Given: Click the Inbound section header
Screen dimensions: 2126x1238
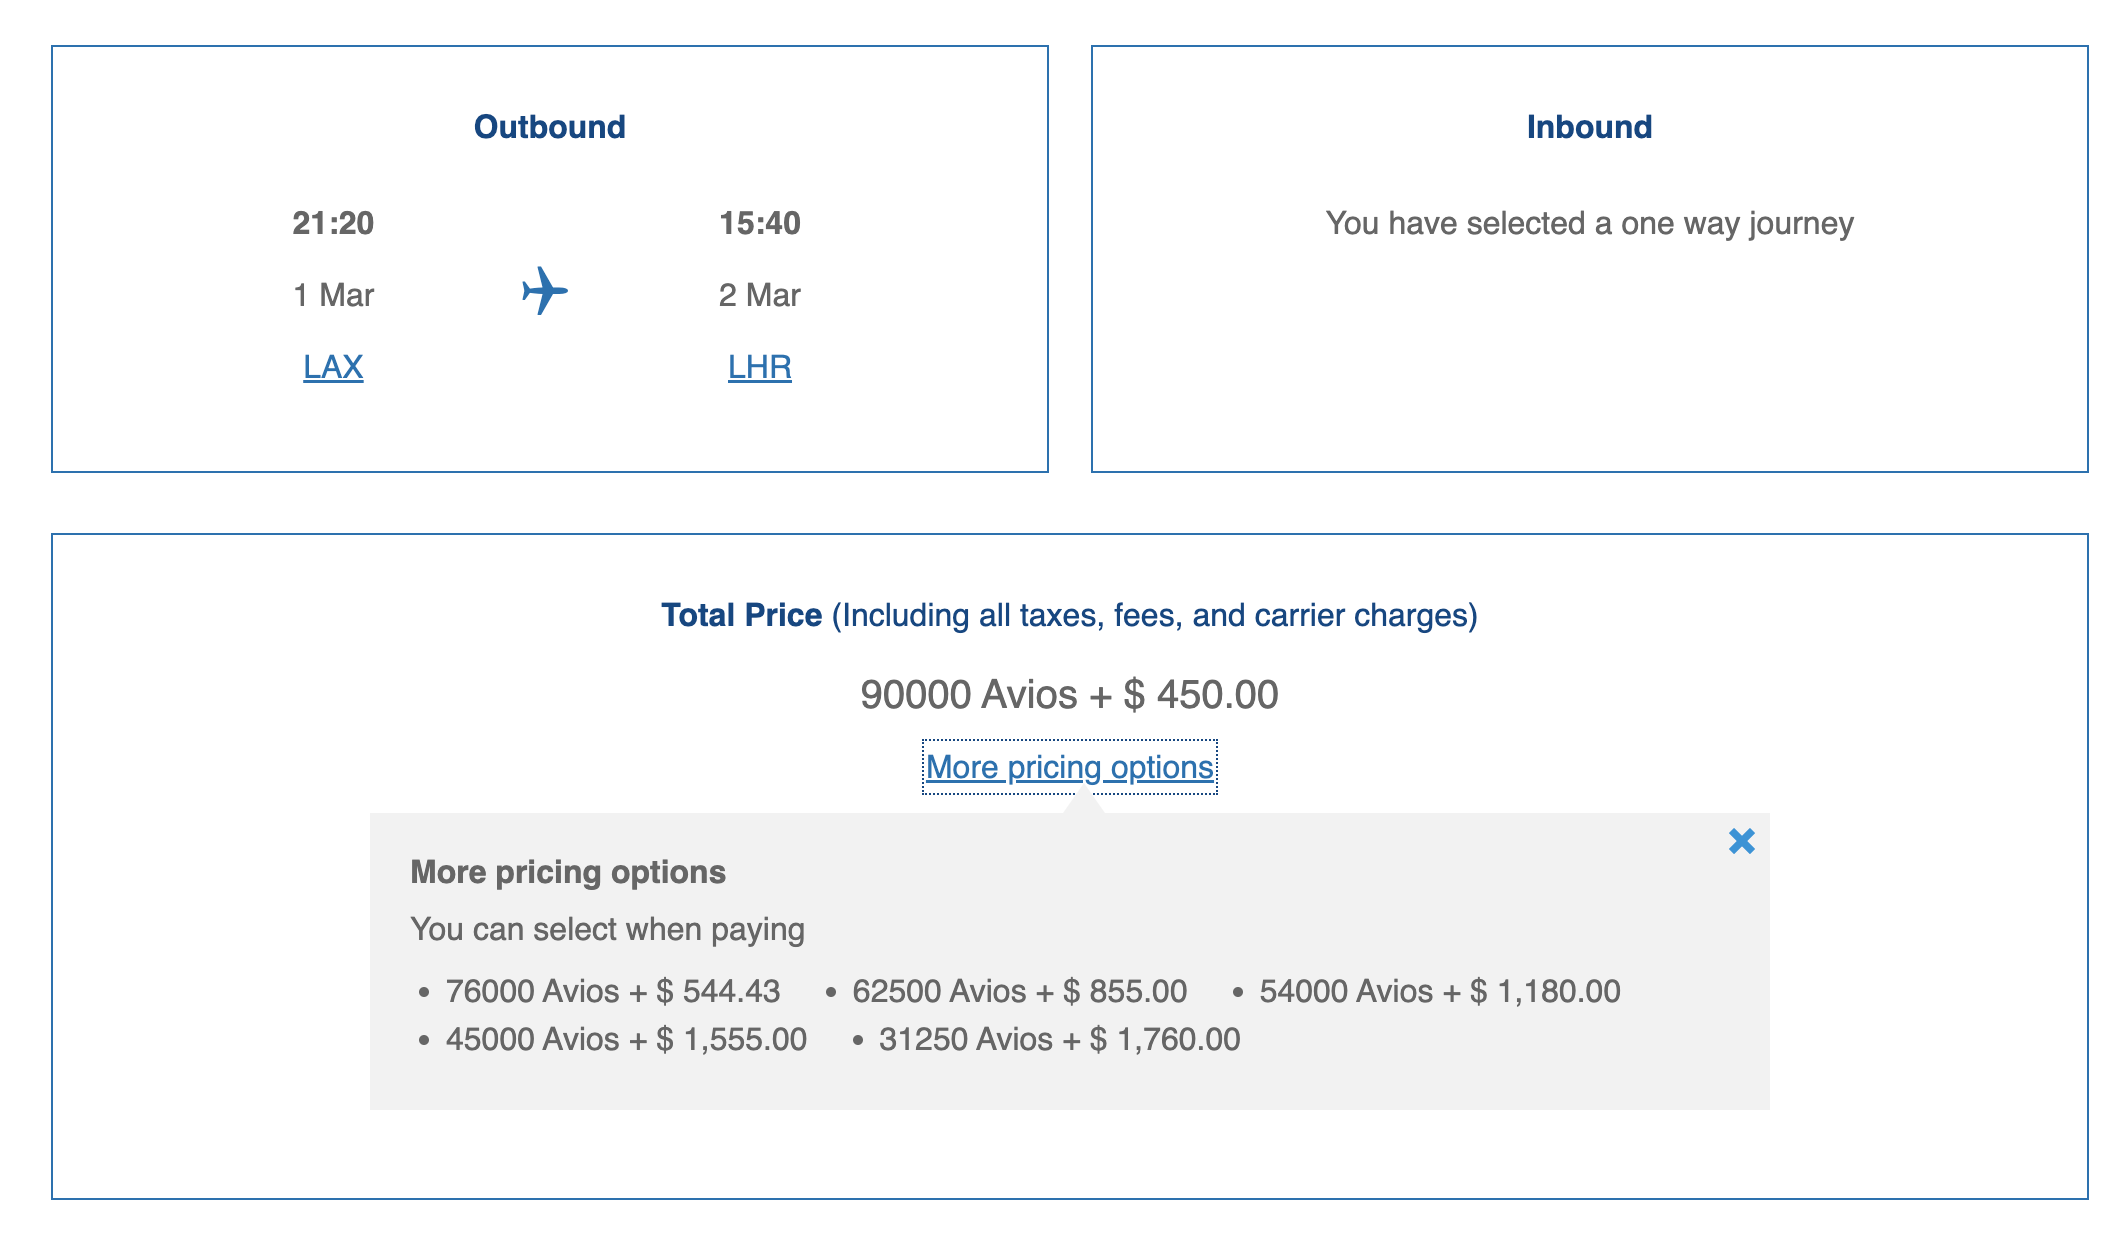Looking at the screenshot, I should [1589, 126].
